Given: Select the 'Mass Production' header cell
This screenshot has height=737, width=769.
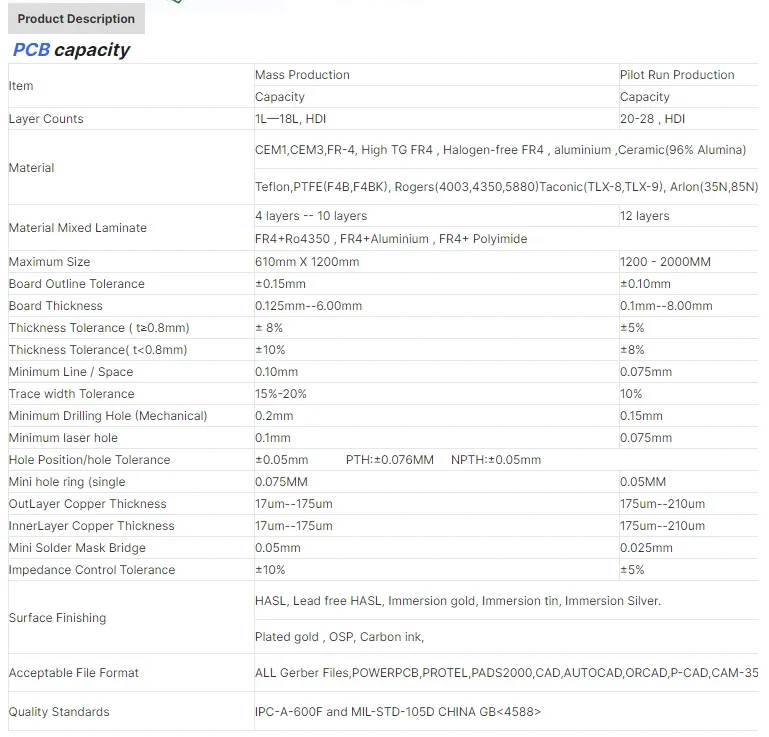Looking at the screenshot, I should [x=302, y=75].
